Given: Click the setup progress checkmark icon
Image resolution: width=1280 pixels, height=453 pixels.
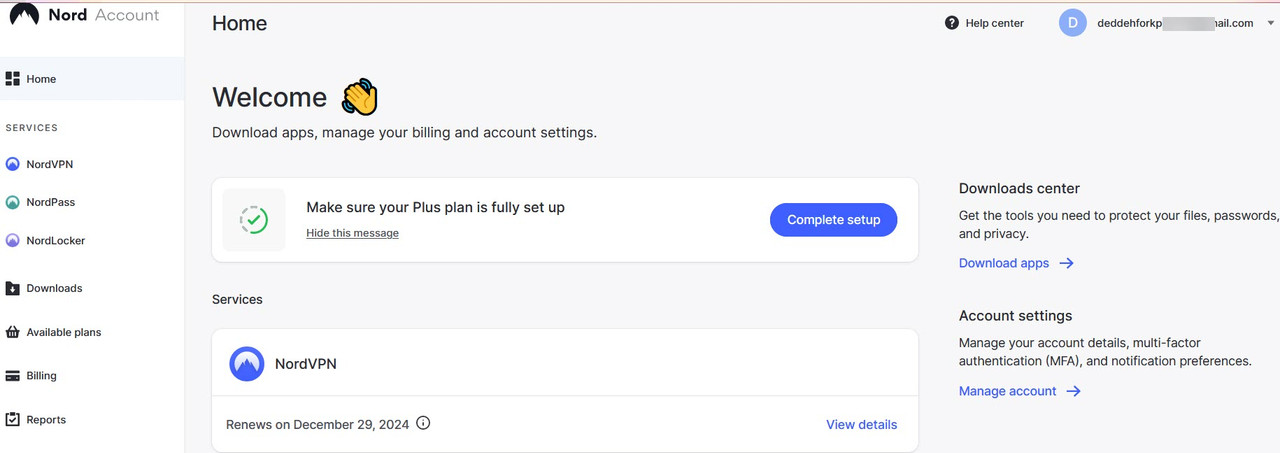Looking at the screenshot, I should click(x=254, y=220).
